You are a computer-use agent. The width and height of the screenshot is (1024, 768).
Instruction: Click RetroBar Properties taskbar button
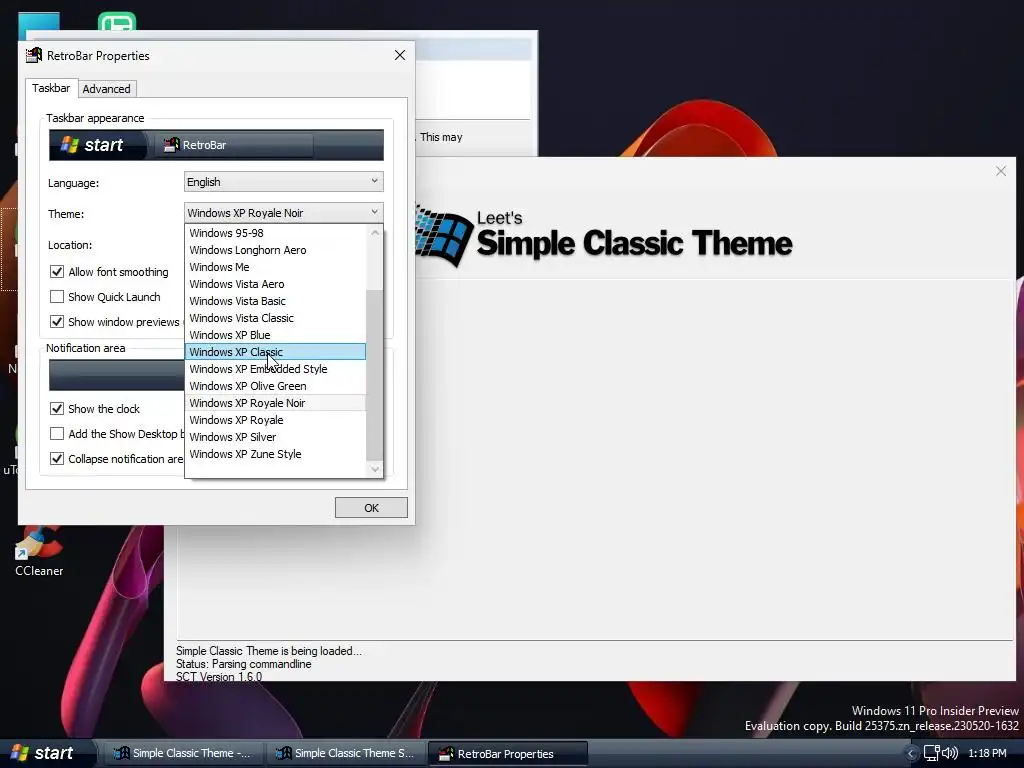pos(508,754)
